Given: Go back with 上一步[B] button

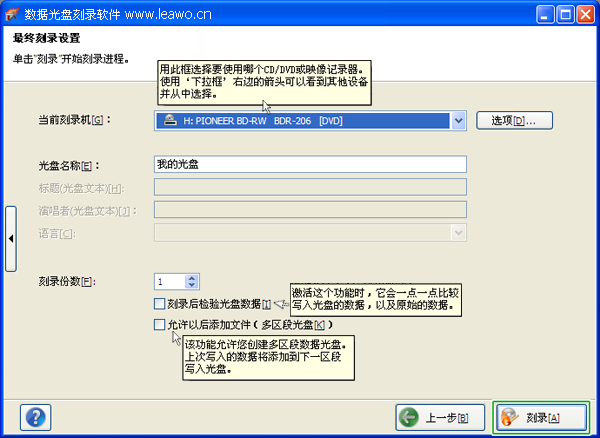Looking at the screenshot, I should coord(440,417).
